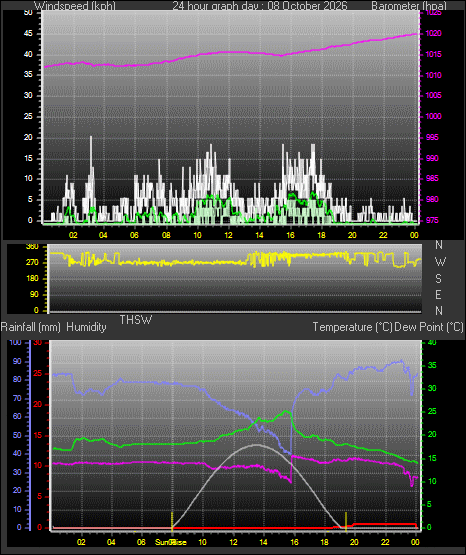Click the 1020 hpa barometer tick label

tap(433, 34)
